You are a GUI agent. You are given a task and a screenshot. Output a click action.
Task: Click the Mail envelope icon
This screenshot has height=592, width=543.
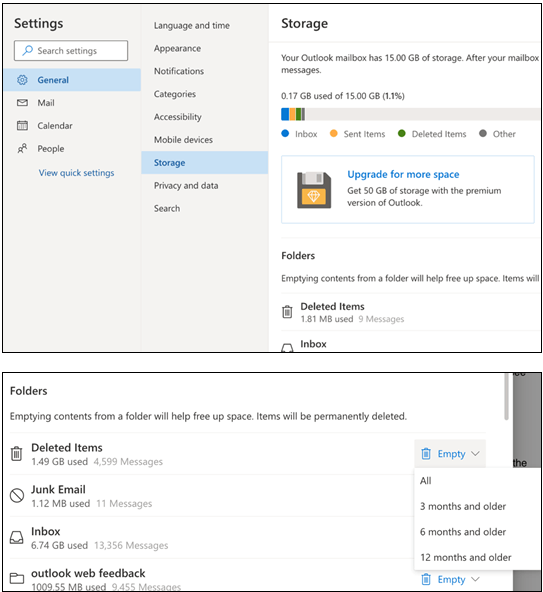pyautogui.click(x=22, y=103)
